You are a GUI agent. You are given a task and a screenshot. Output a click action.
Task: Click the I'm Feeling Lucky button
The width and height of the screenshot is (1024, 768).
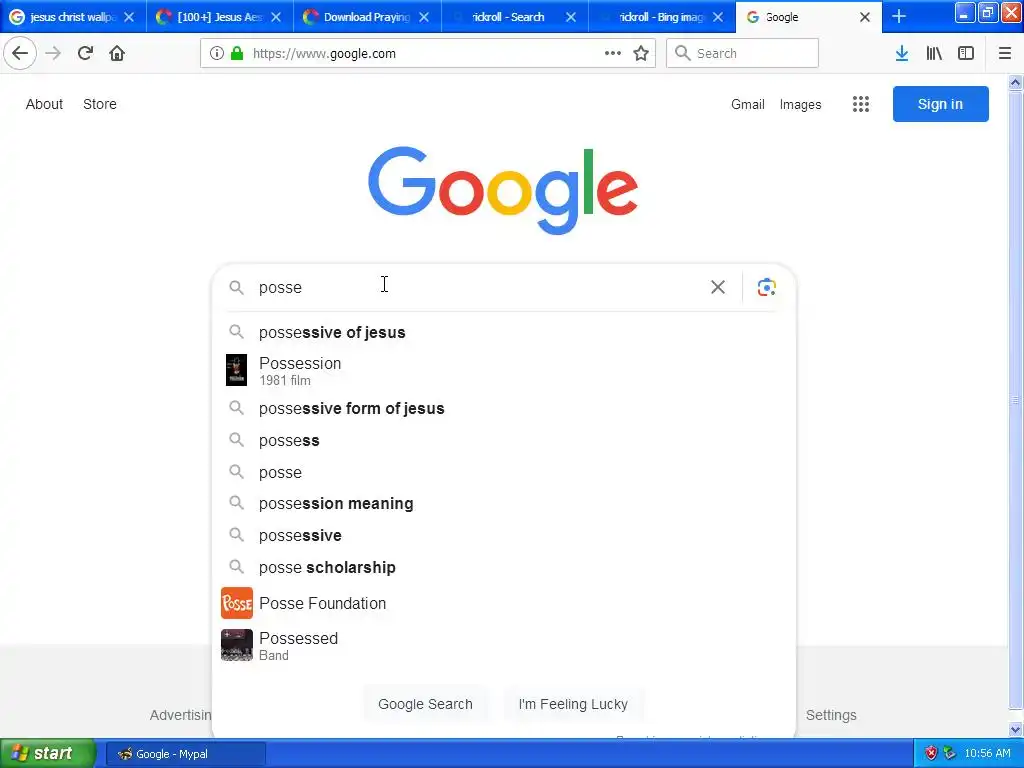[573, 704]
